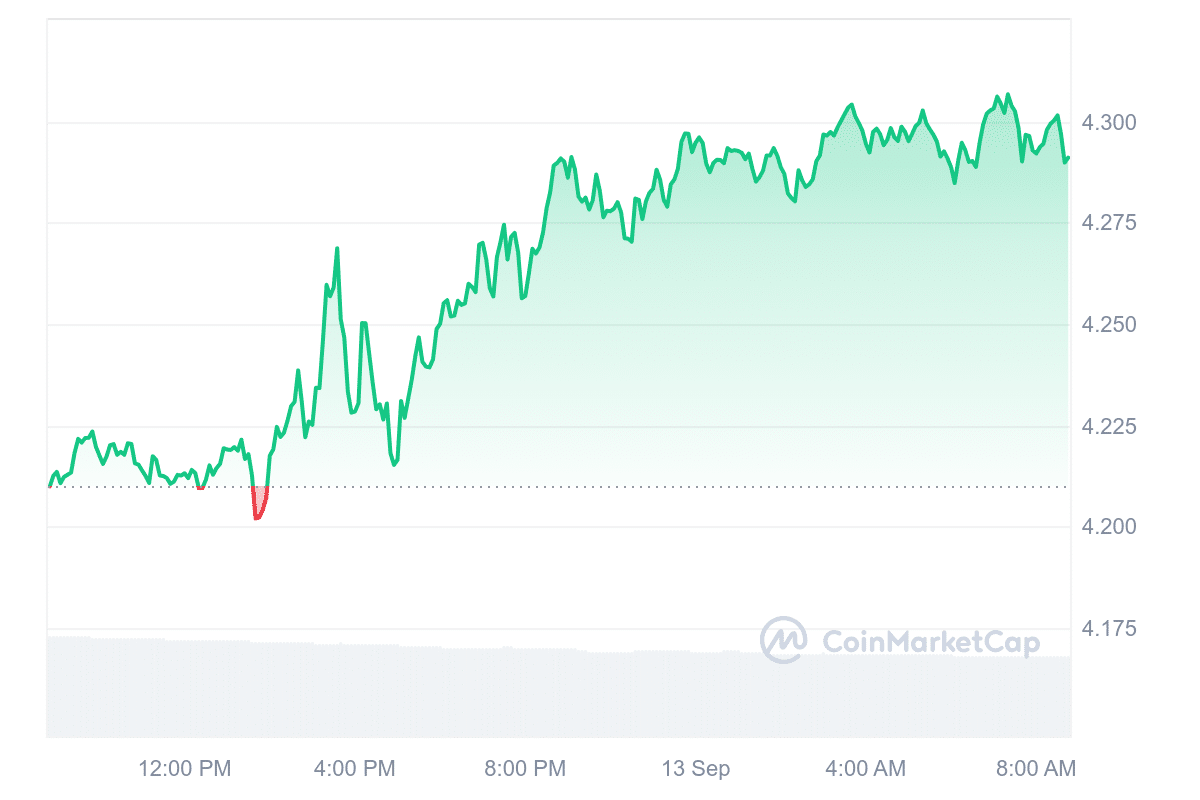Click the CoinMarketCap logo icon
Screen dimensions: 1200x800
(x=784, y=640)
